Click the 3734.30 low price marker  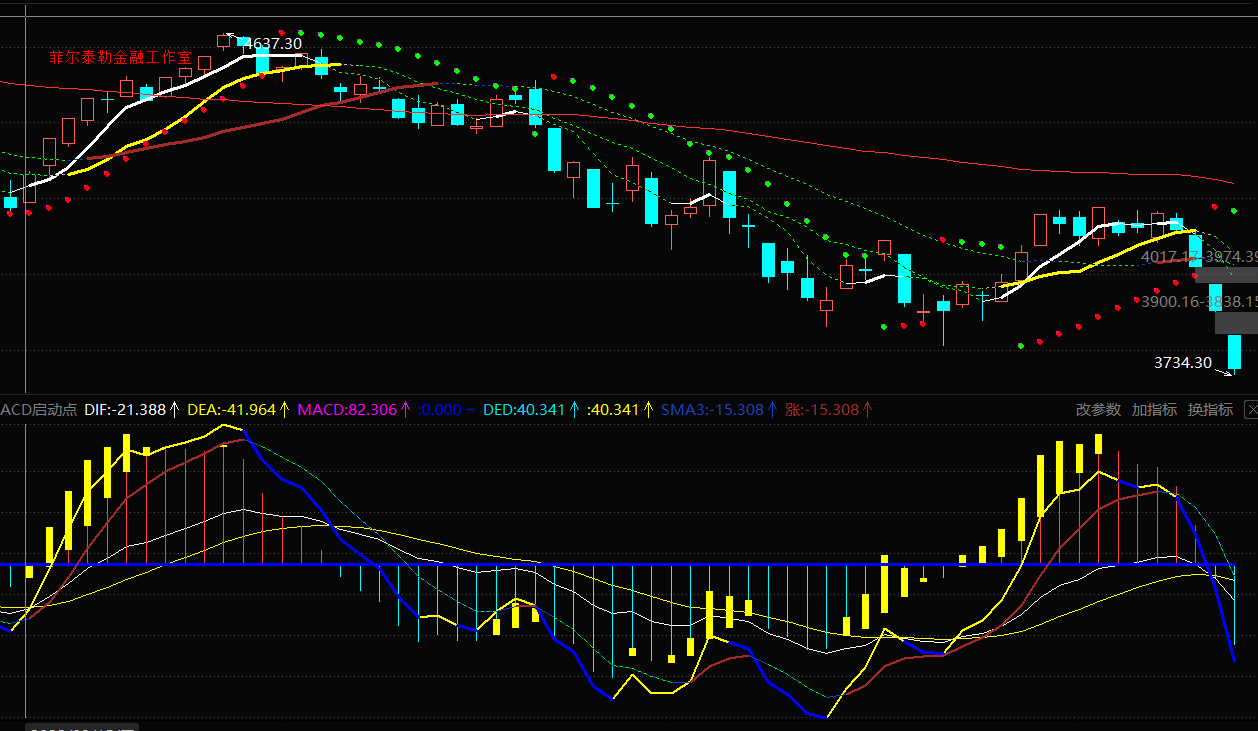(x=1182, y=363)
